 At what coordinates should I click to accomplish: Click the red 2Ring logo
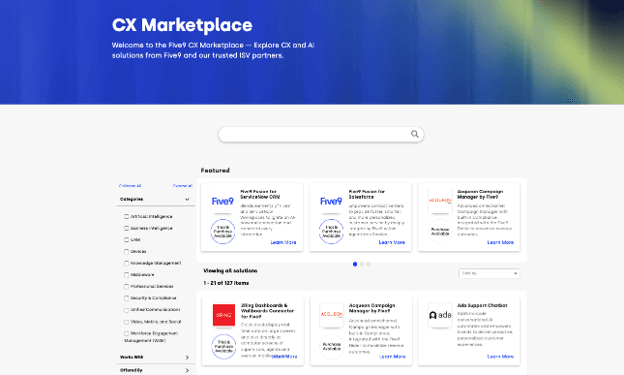[224, 315]
